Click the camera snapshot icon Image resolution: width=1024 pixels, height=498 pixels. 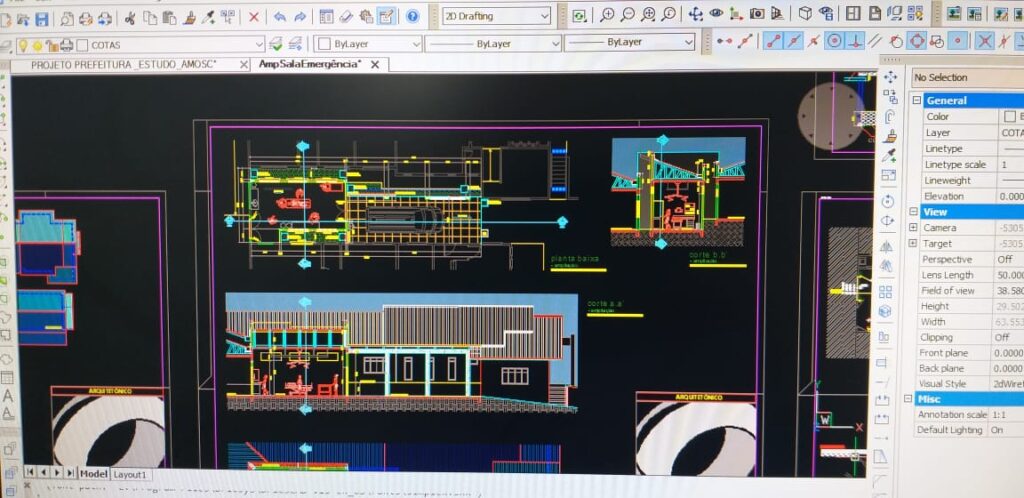(x=756, y=14)
